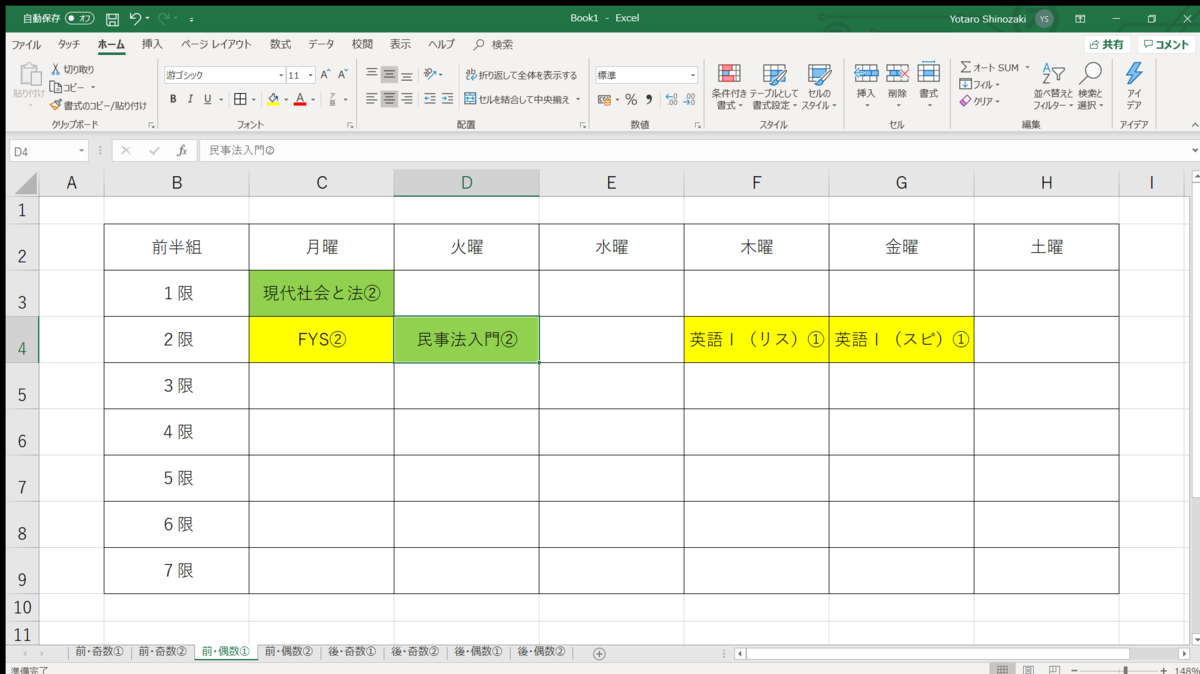Click the Comments (コメント) button
The width and height of the screenshot is (1200, 674).
coord(1166,44)
